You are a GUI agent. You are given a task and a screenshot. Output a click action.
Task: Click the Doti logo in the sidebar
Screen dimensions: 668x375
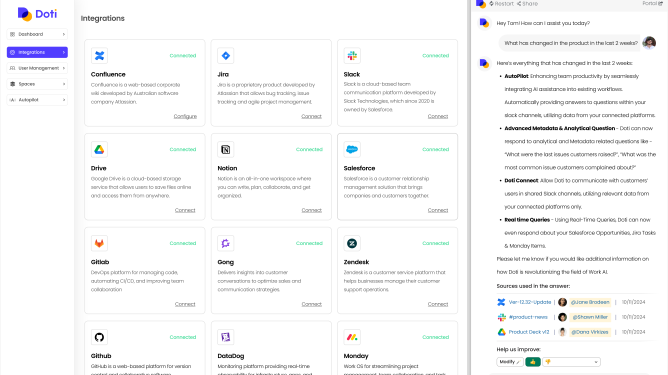coord(37,14)
